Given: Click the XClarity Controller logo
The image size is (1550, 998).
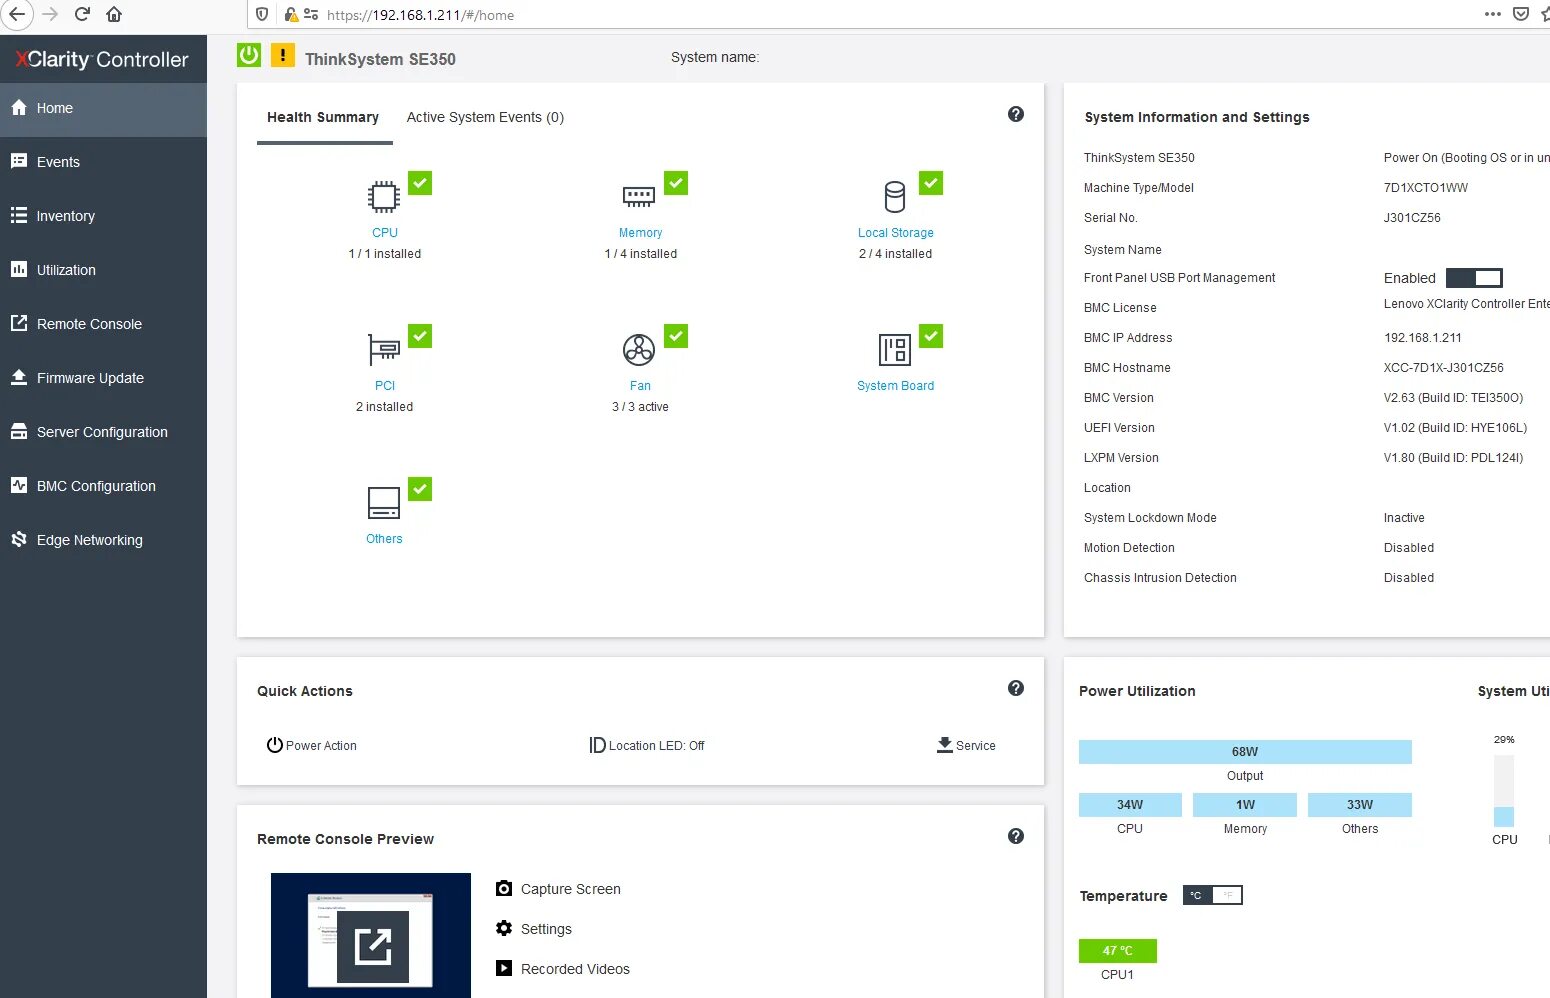Looking at the screenshot, I should point(102,59).
